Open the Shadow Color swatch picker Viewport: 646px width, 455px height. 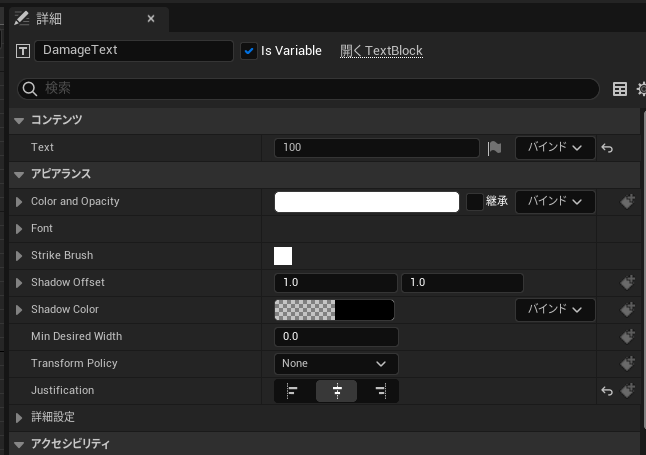pos(335,310)
